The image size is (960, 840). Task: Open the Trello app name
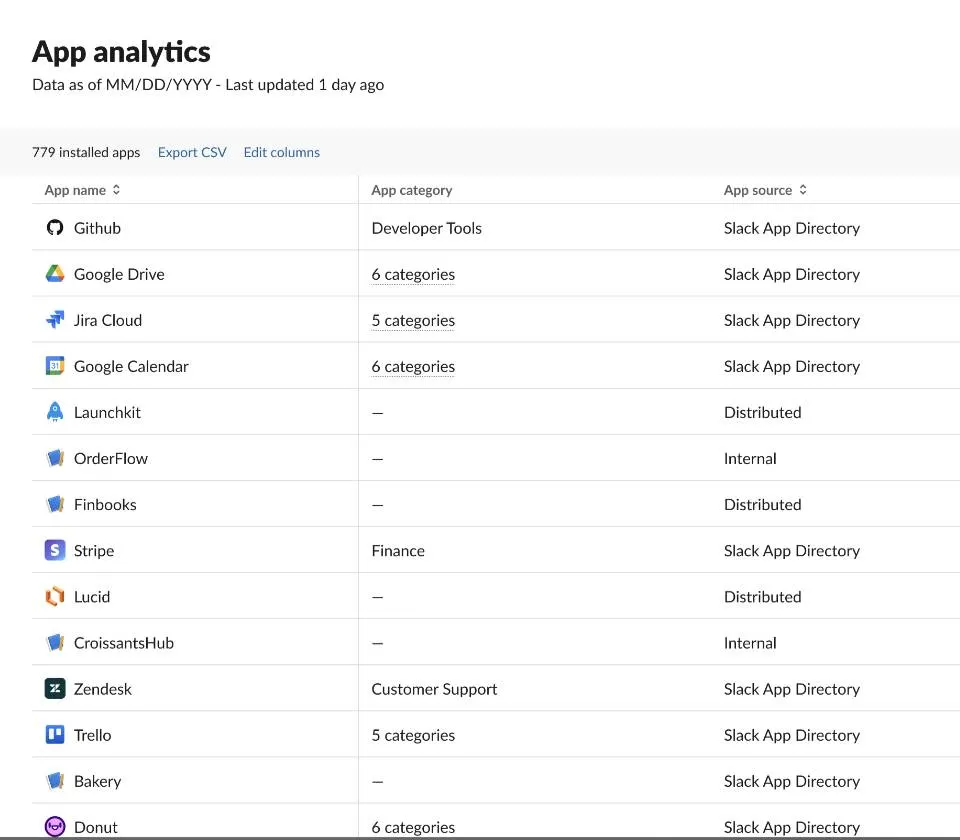[92, 735]
